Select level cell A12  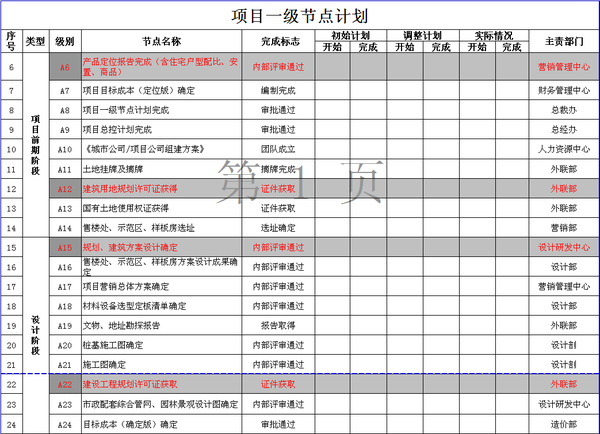(x=65, y=189)
